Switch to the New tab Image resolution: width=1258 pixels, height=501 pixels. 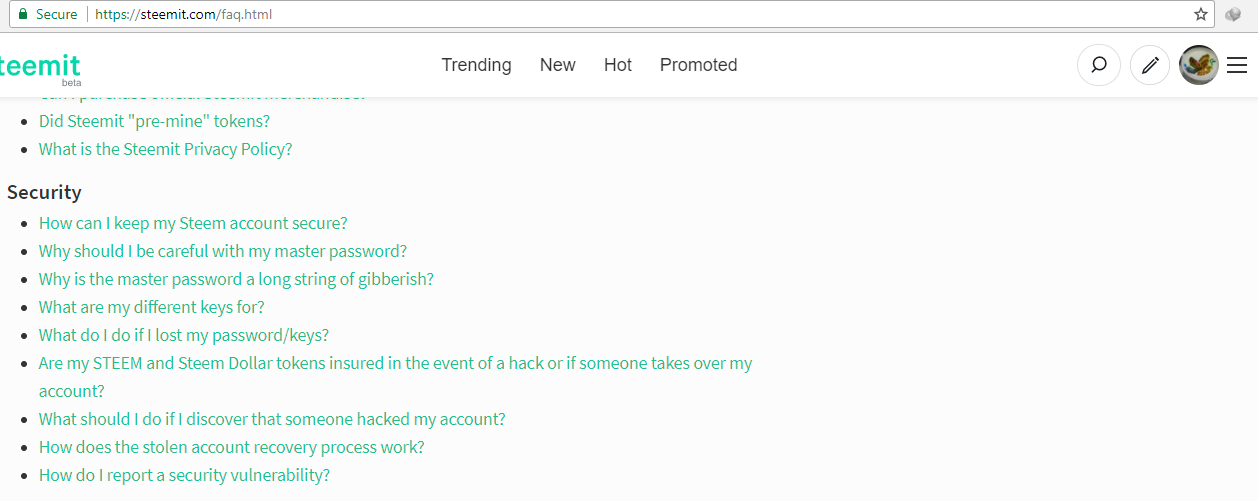pos(557,65)
